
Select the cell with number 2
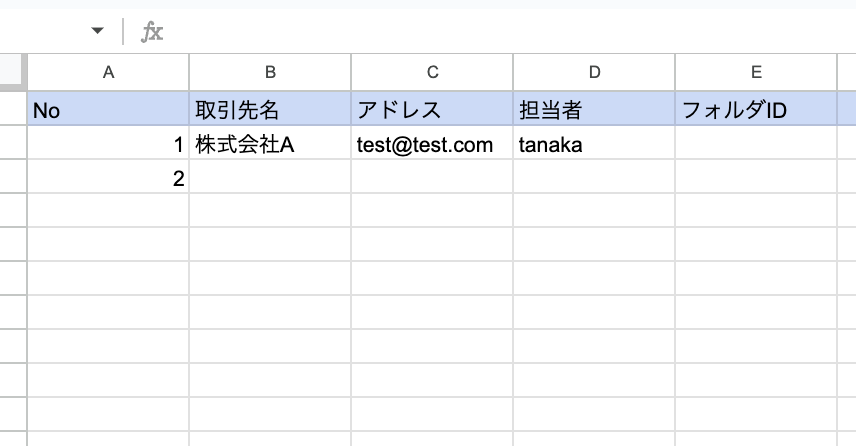[x=108, y=179]
